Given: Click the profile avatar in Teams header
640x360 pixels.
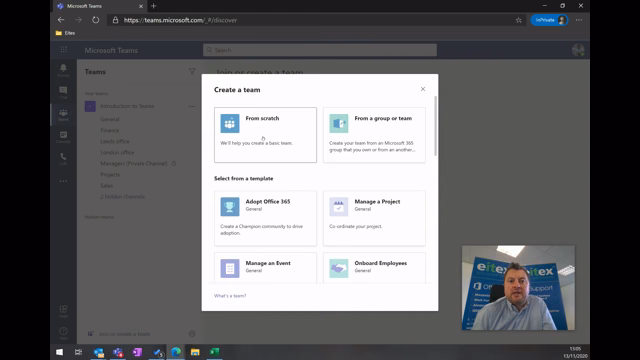Looking at the screenshot, I should [578, 50].
